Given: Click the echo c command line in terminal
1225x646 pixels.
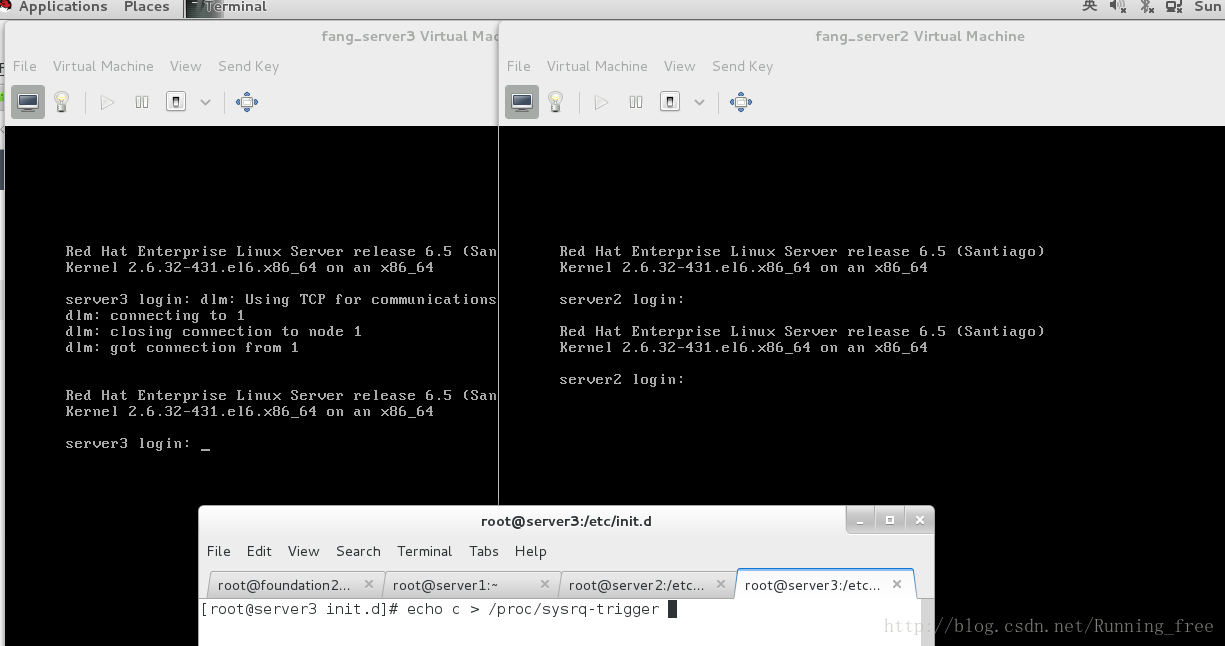Looking at the screenshot, I should pos(533,609).
